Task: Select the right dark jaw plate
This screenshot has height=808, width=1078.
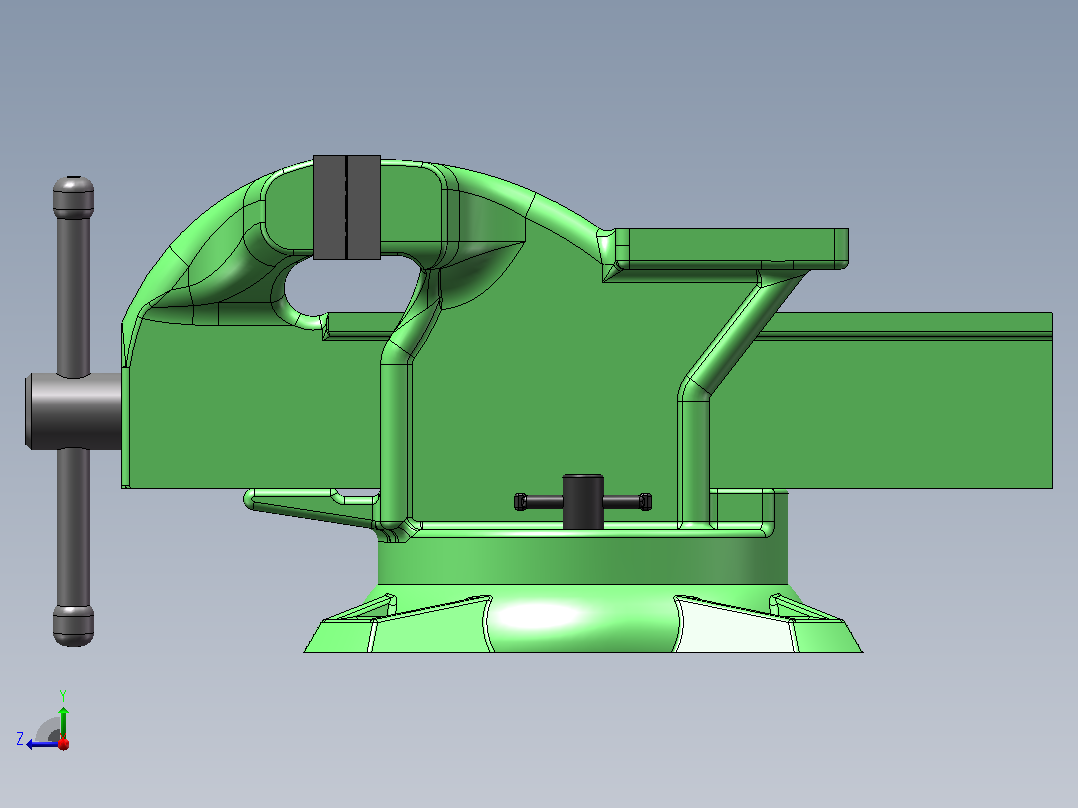Action: (x=364, y=207)
